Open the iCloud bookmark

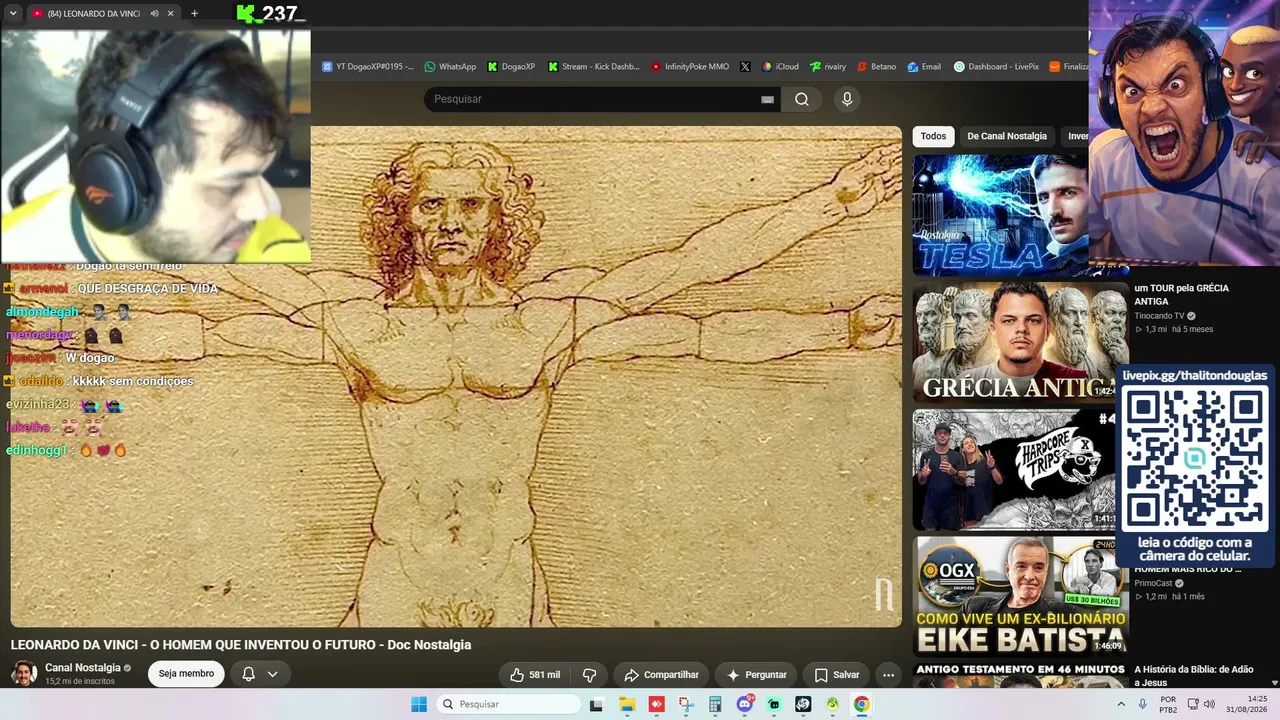pos(780,67)
